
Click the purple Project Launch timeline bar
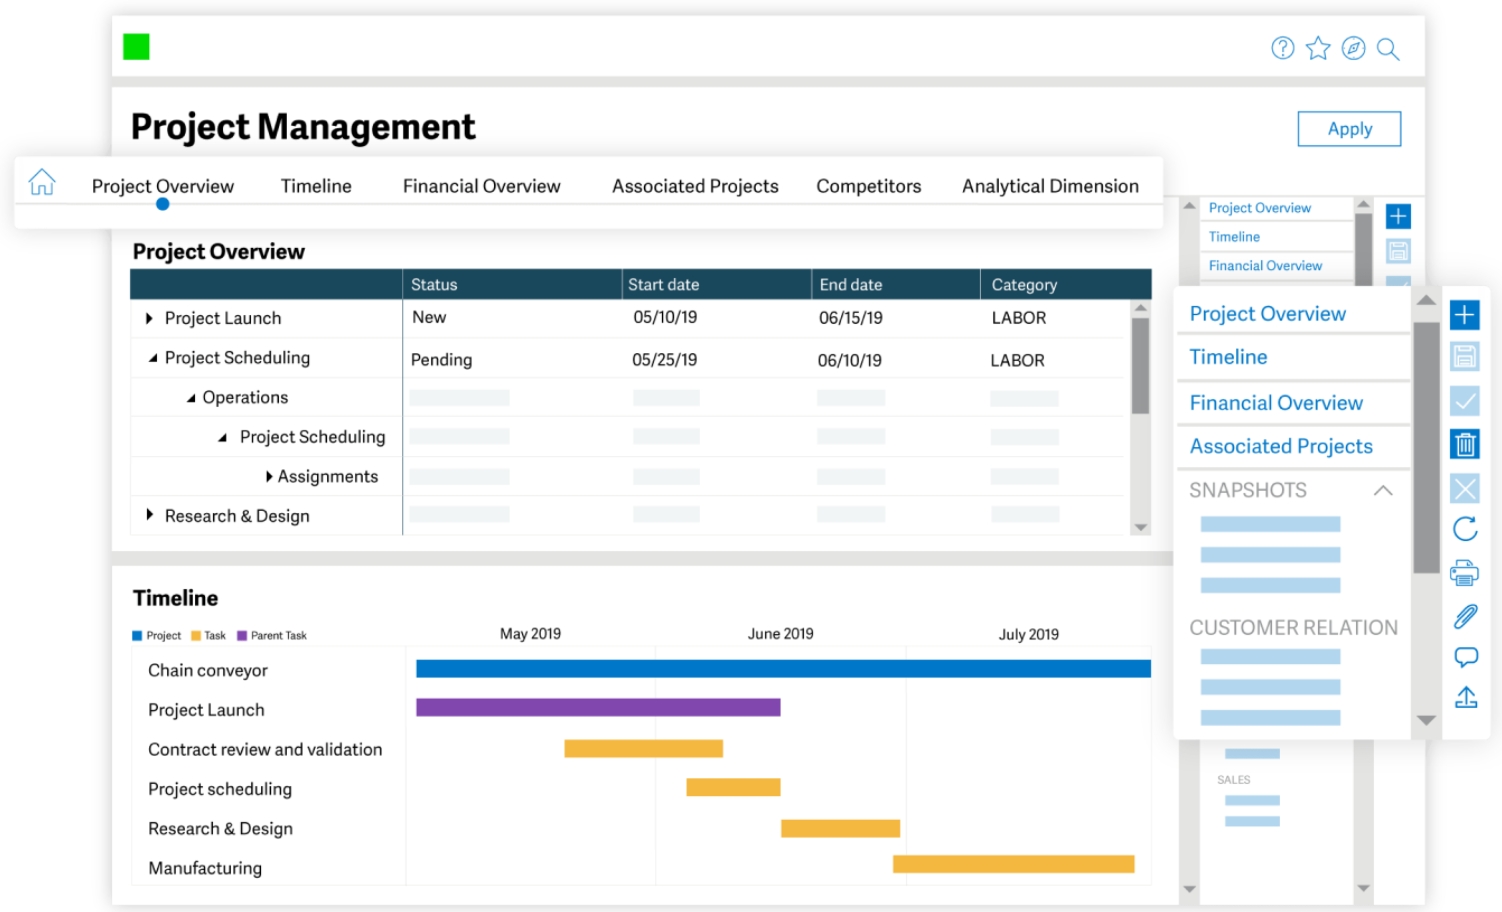pyautogui.click(x=597, y=708)
